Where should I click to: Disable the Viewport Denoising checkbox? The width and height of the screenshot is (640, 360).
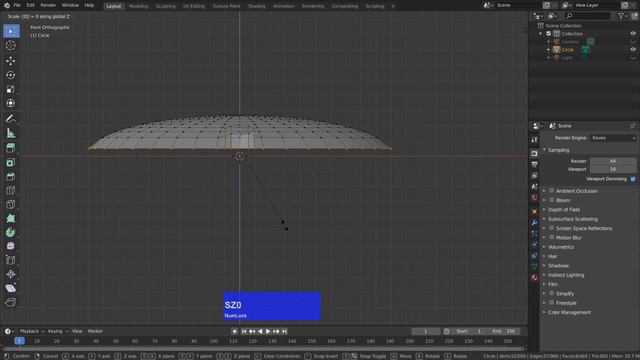pos(633,179)
